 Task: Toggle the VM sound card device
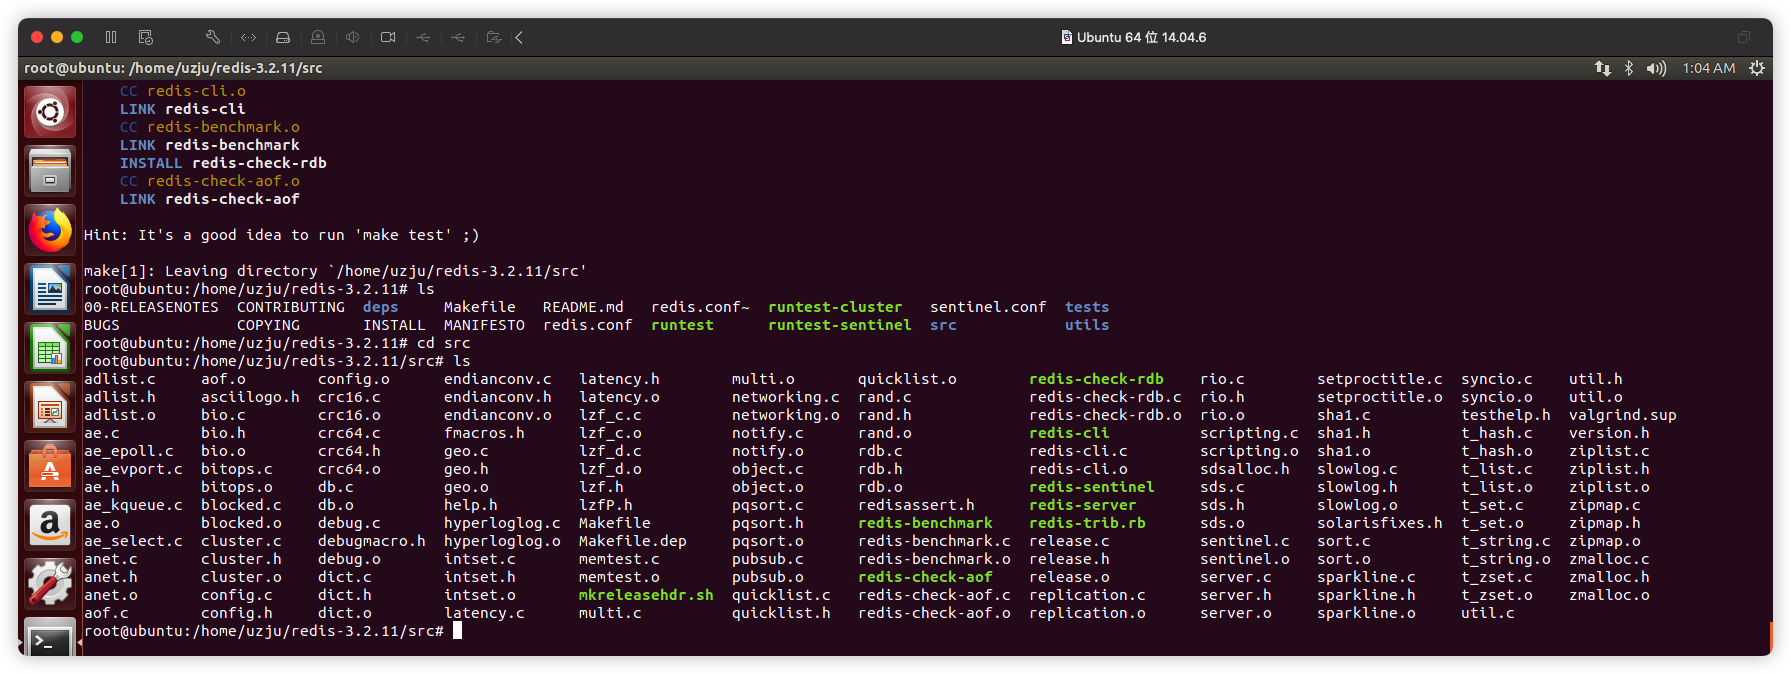tap(353, 37)
